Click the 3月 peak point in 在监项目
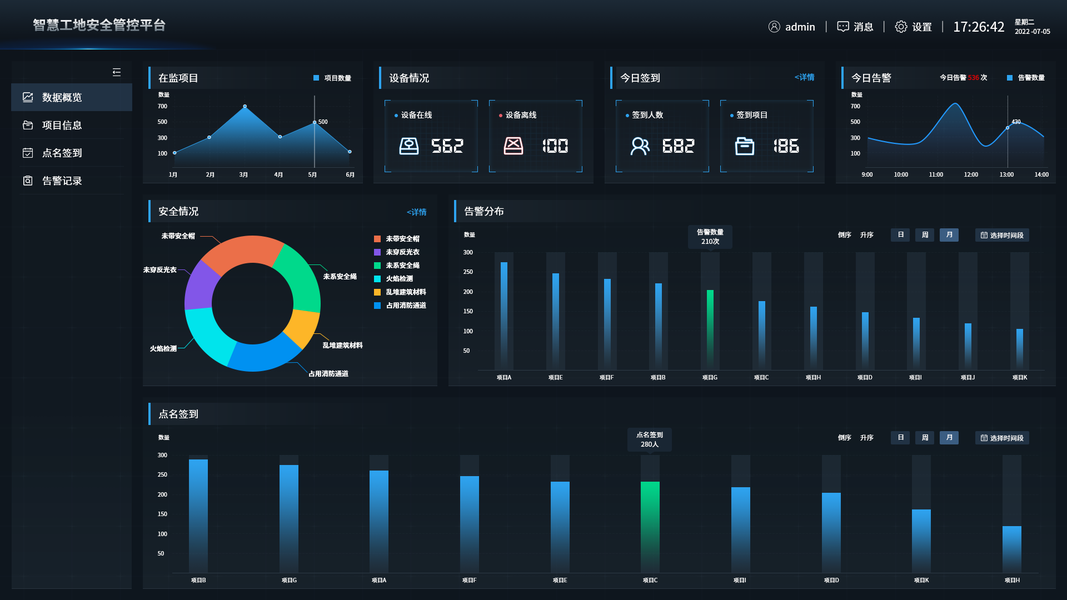 (x=245, y=107)
